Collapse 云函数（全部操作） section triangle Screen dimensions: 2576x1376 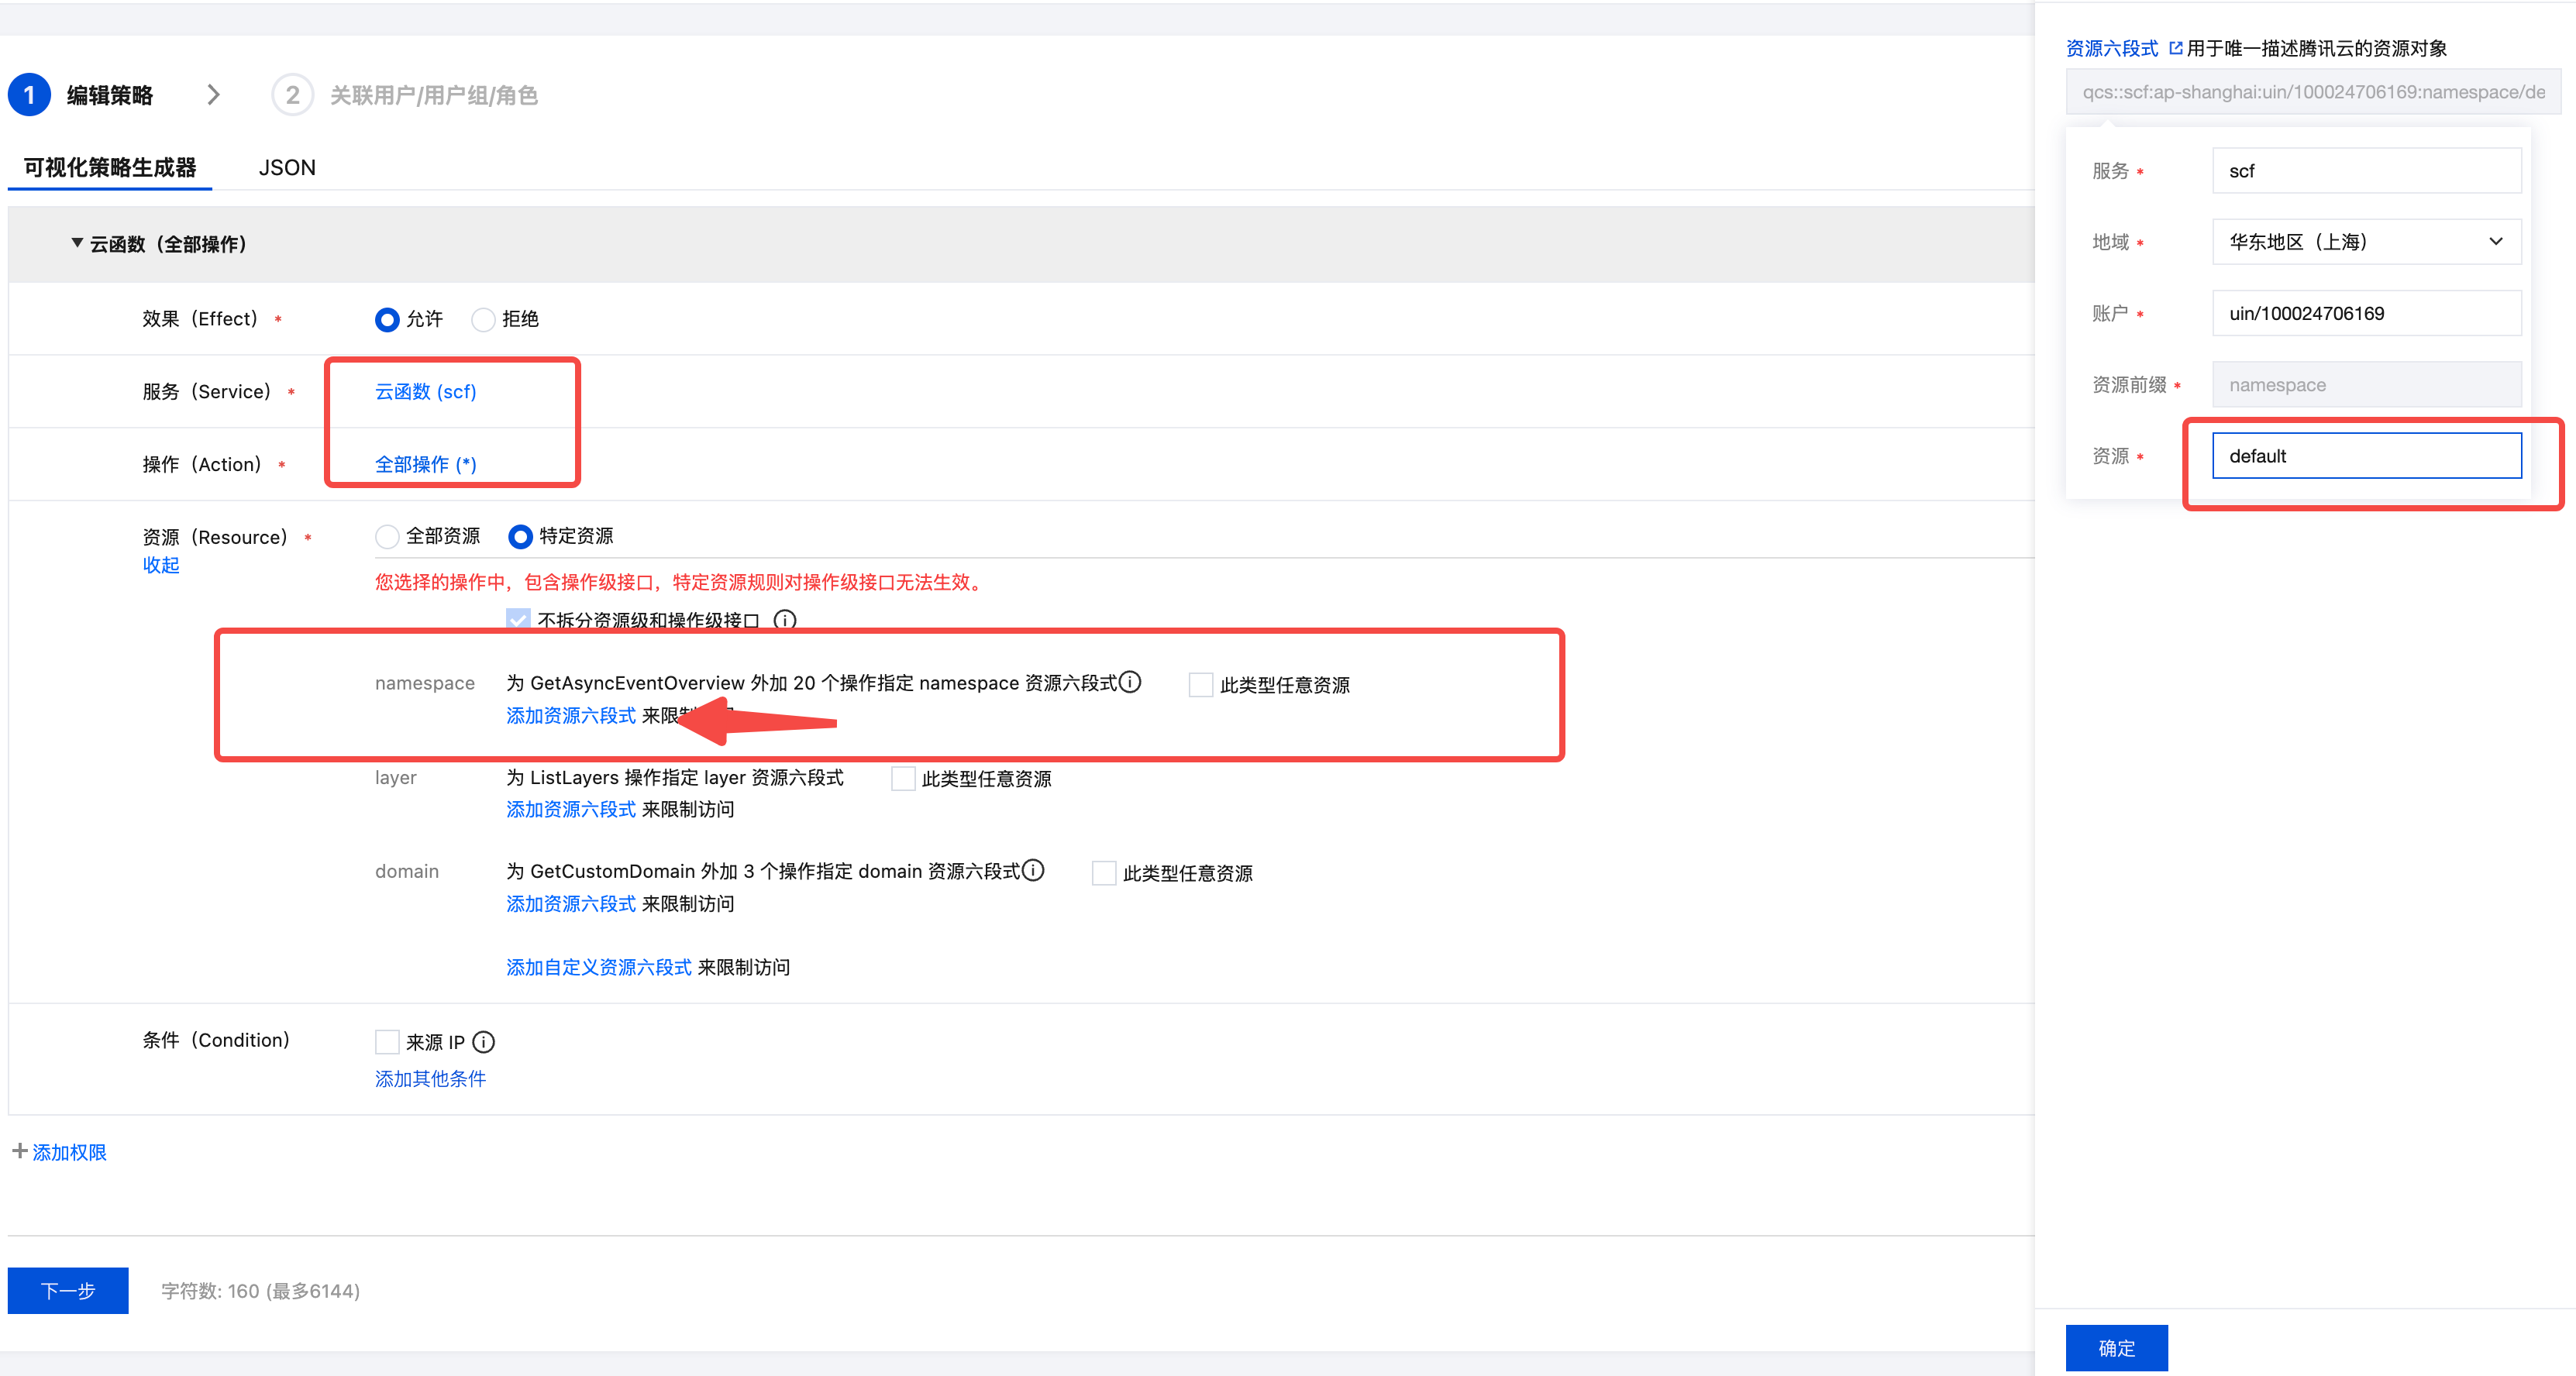[x=77, y=243]
